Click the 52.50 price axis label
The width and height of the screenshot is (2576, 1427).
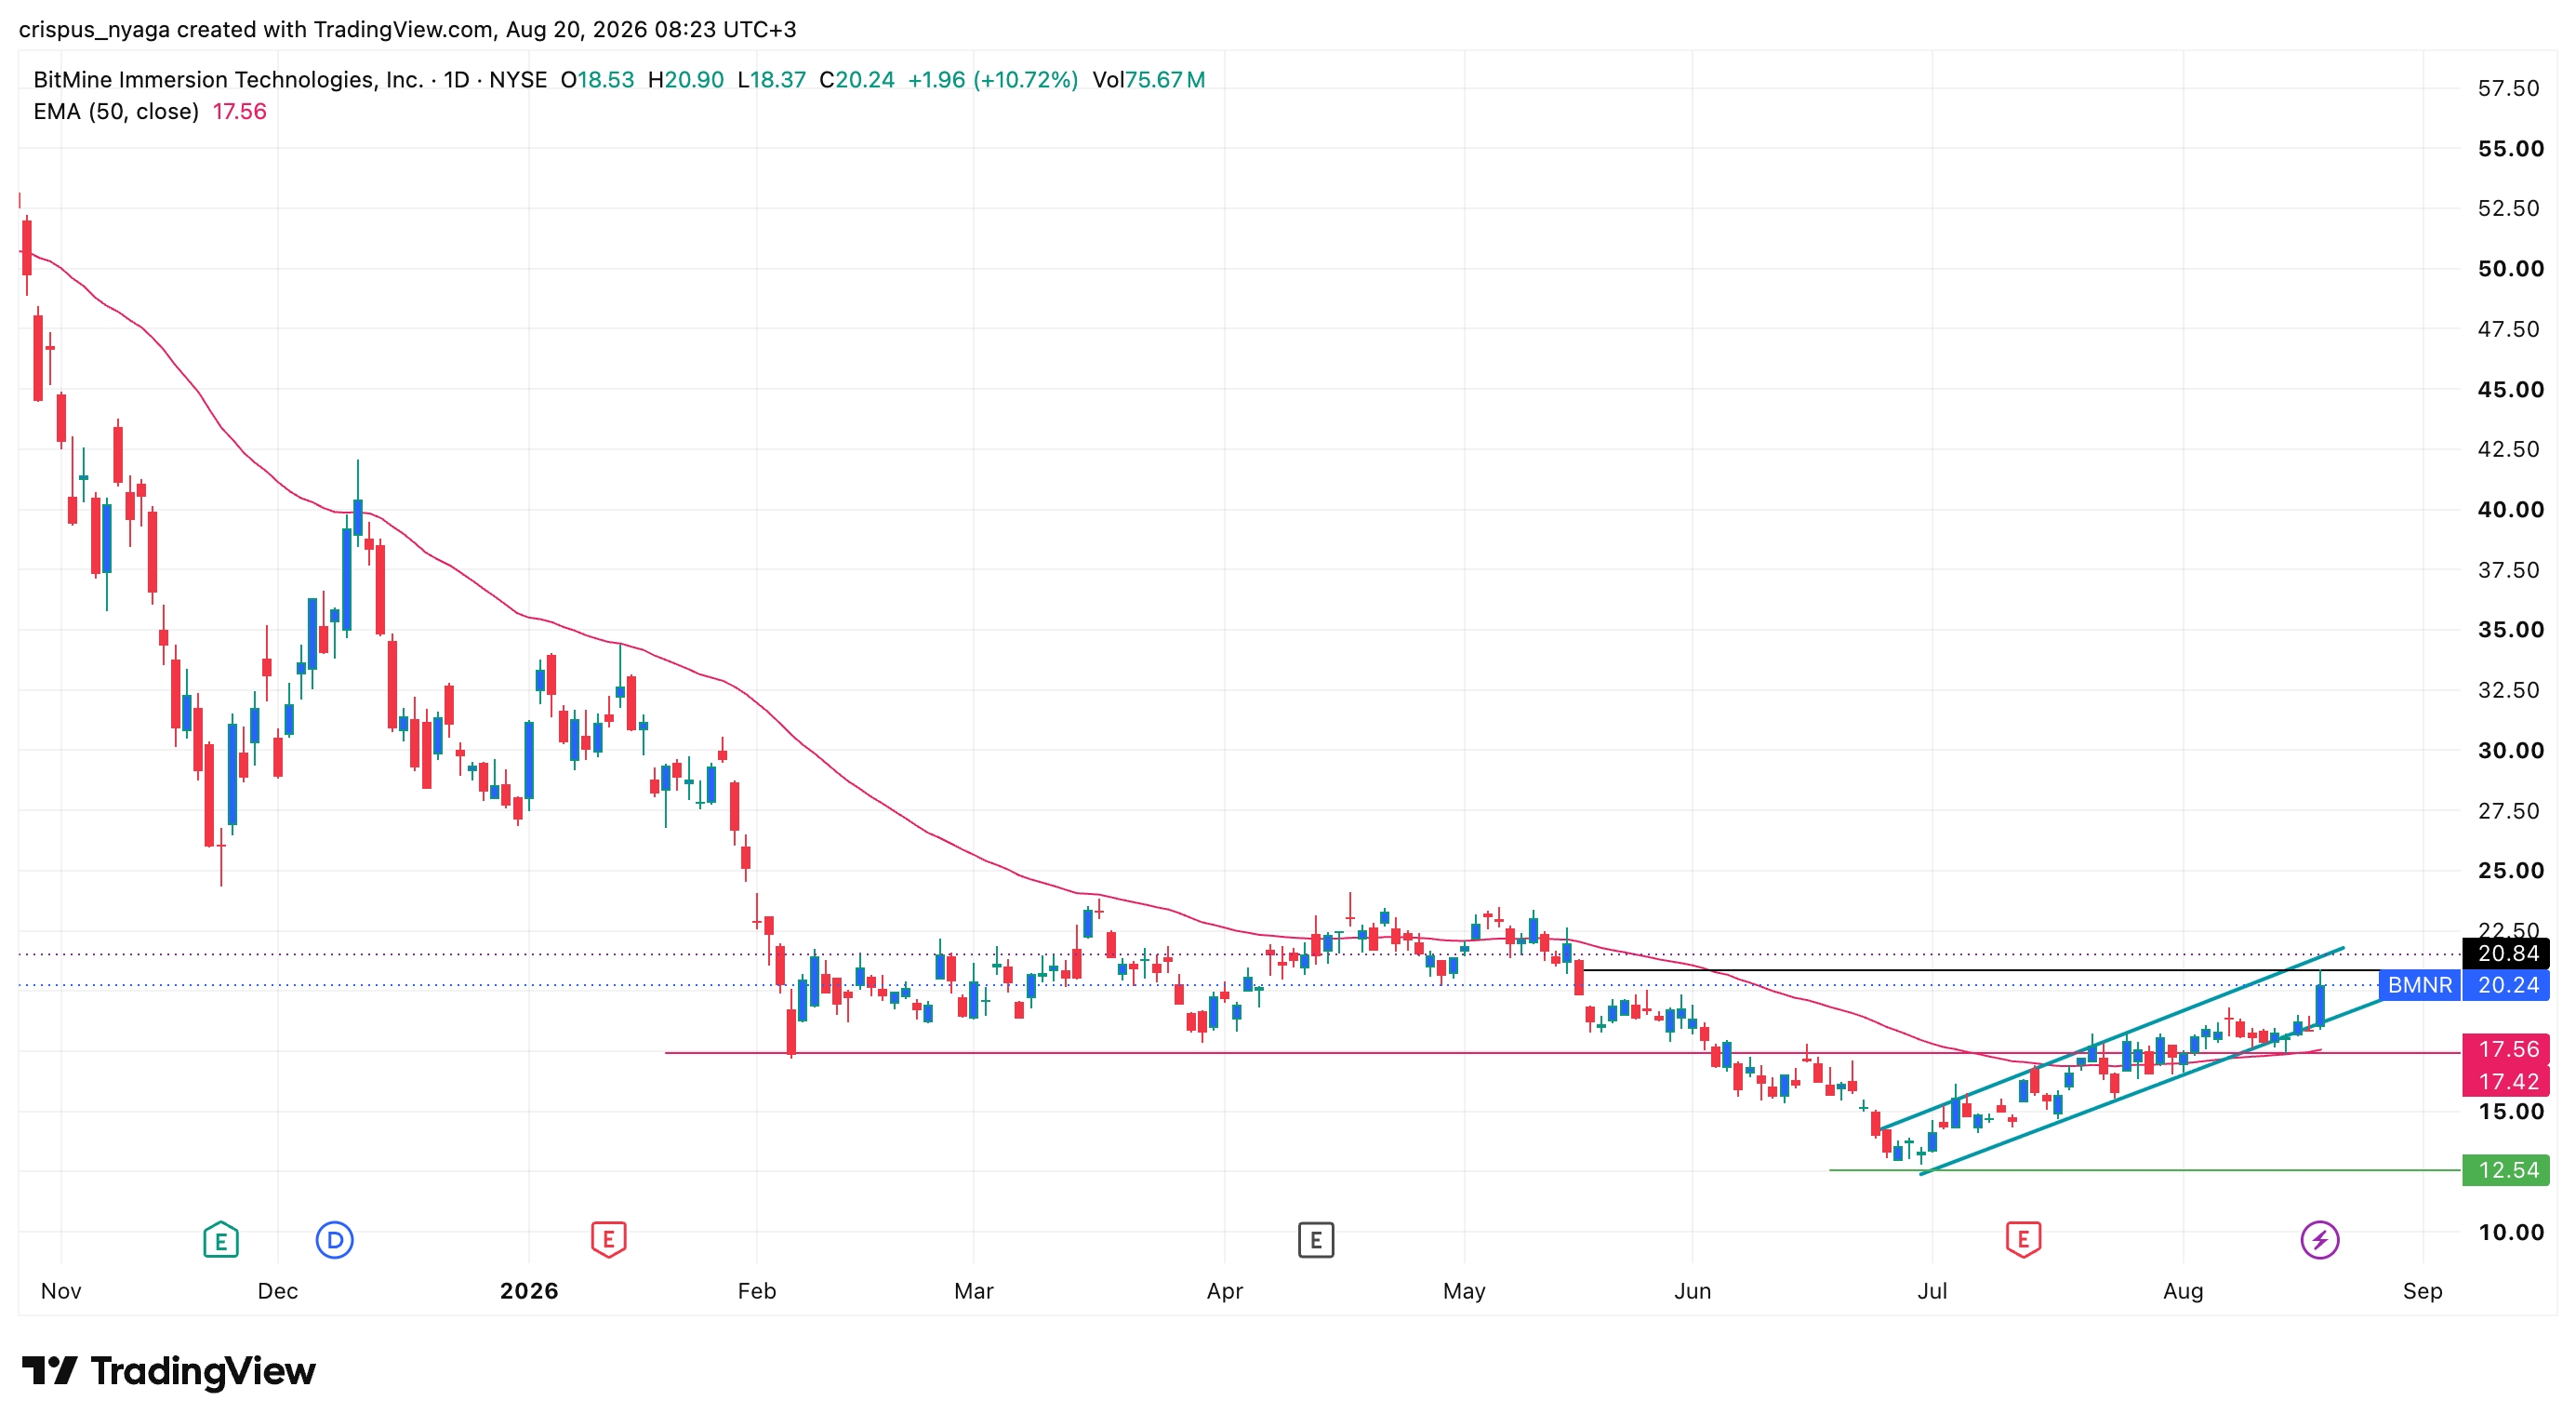2508,208
